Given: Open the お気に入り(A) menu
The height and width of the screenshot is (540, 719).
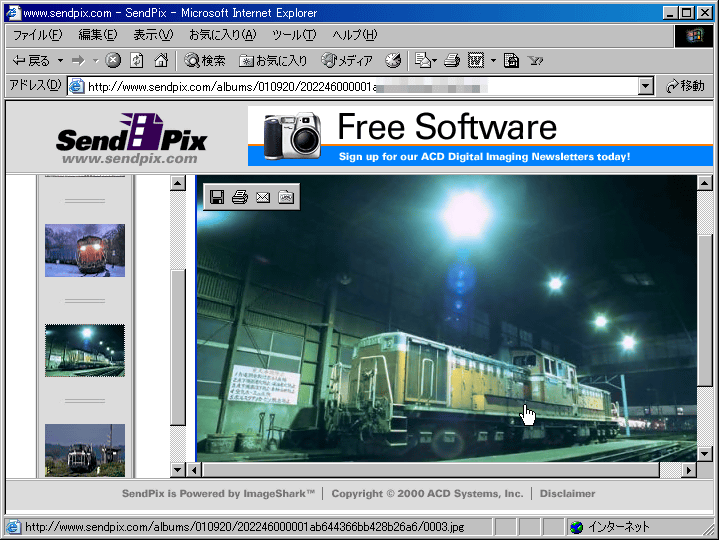Looking at the screenshot, I should (x=223, y=35).
